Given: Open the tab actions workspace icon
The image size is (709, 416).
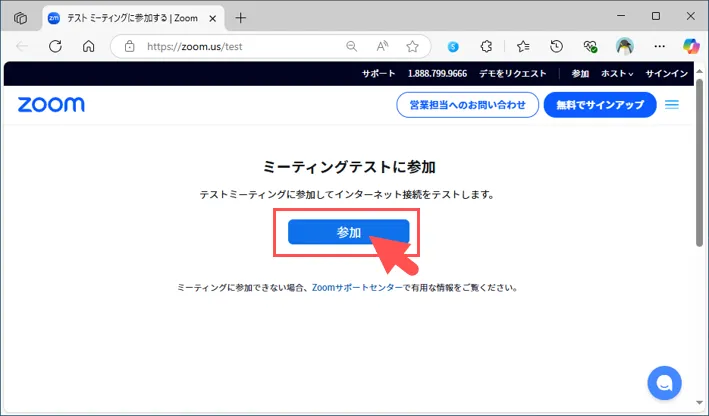Looking at the screenshot, I should click(x=20, y=18).
